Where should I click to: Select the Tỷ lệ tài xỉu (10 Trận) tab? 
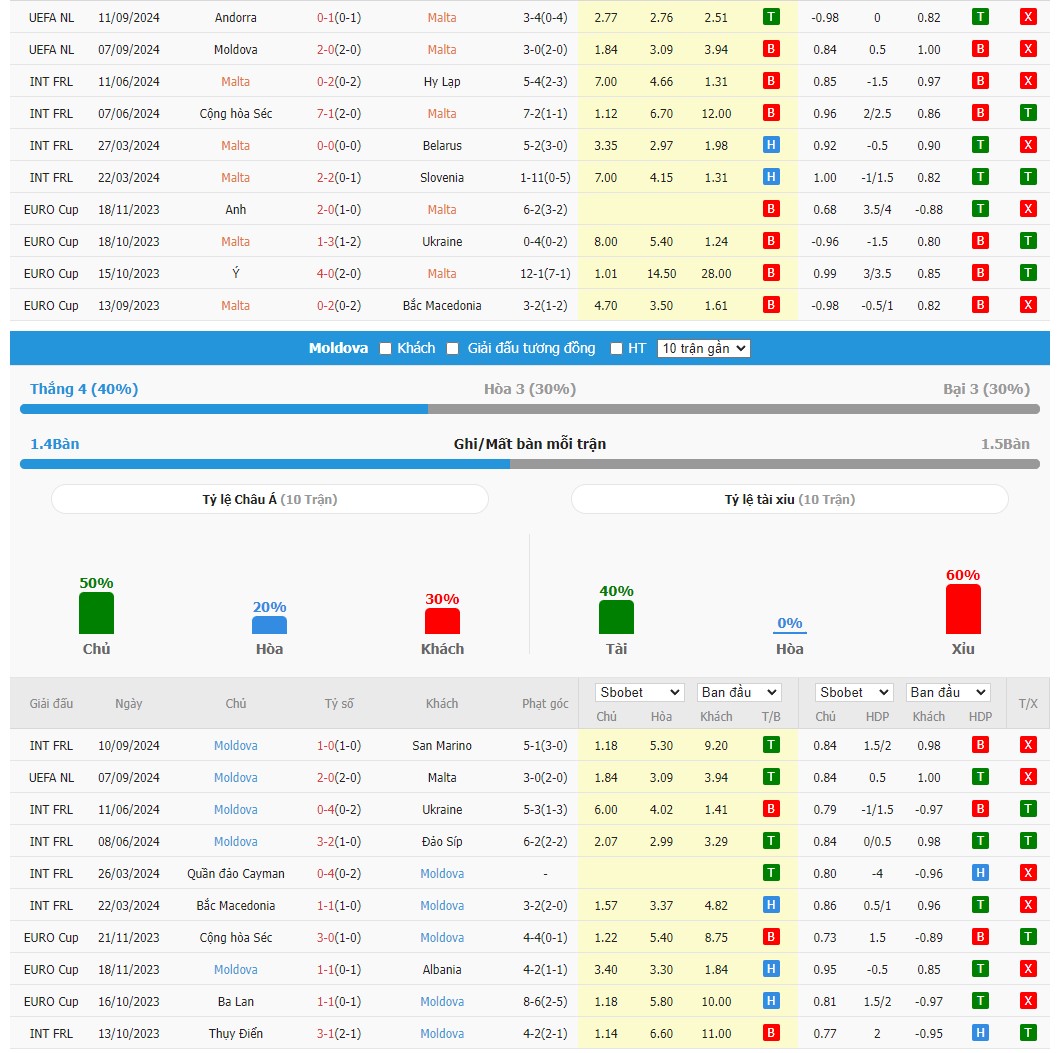click(x=790, y=499)
